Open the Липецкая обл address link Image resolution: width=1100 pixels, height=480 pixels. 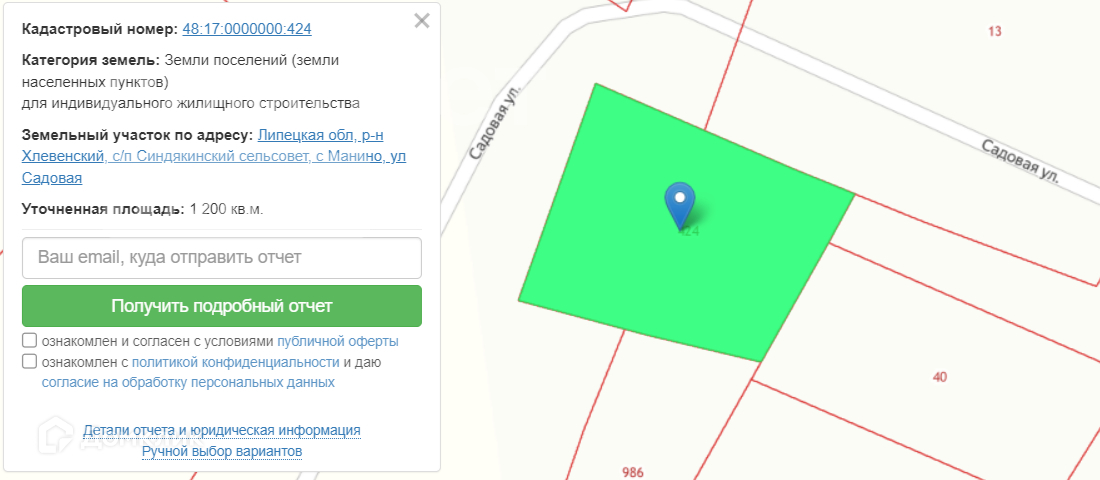tap(214, 156)
